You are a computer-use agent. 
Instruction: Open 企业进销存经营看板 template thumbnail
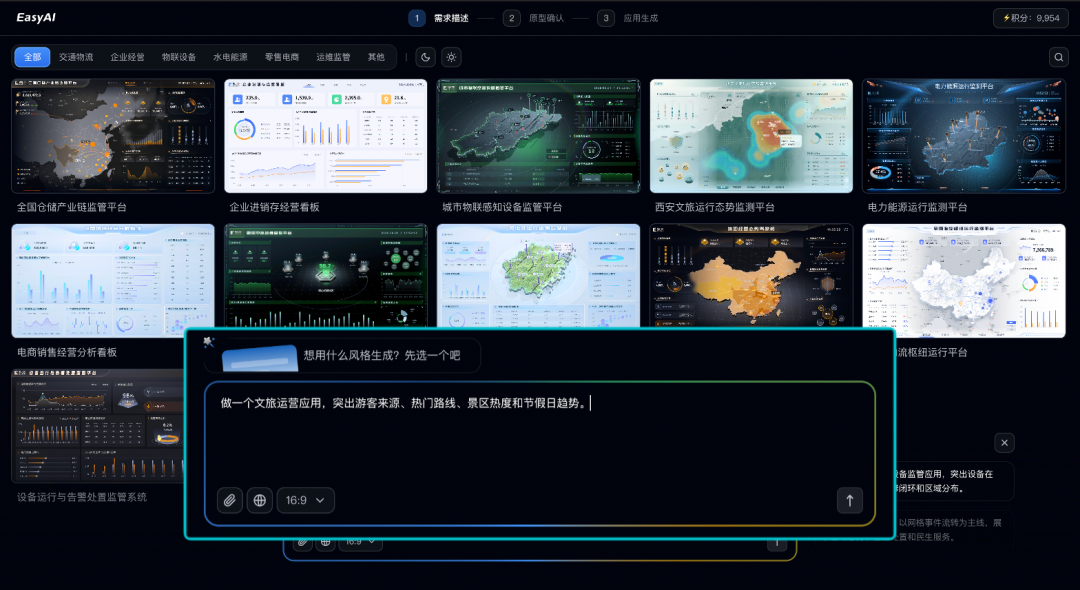(x=326, y=136)
